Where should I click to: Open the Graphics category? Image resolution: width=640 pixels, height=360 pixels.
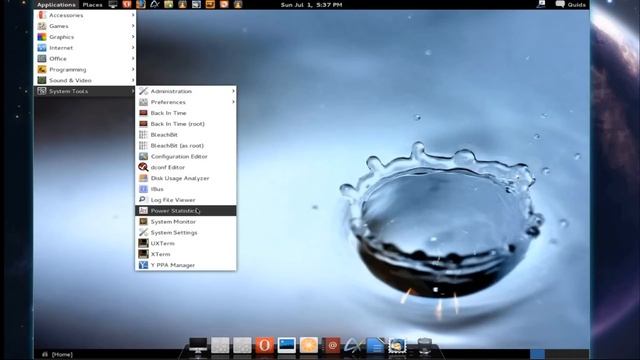85,37
